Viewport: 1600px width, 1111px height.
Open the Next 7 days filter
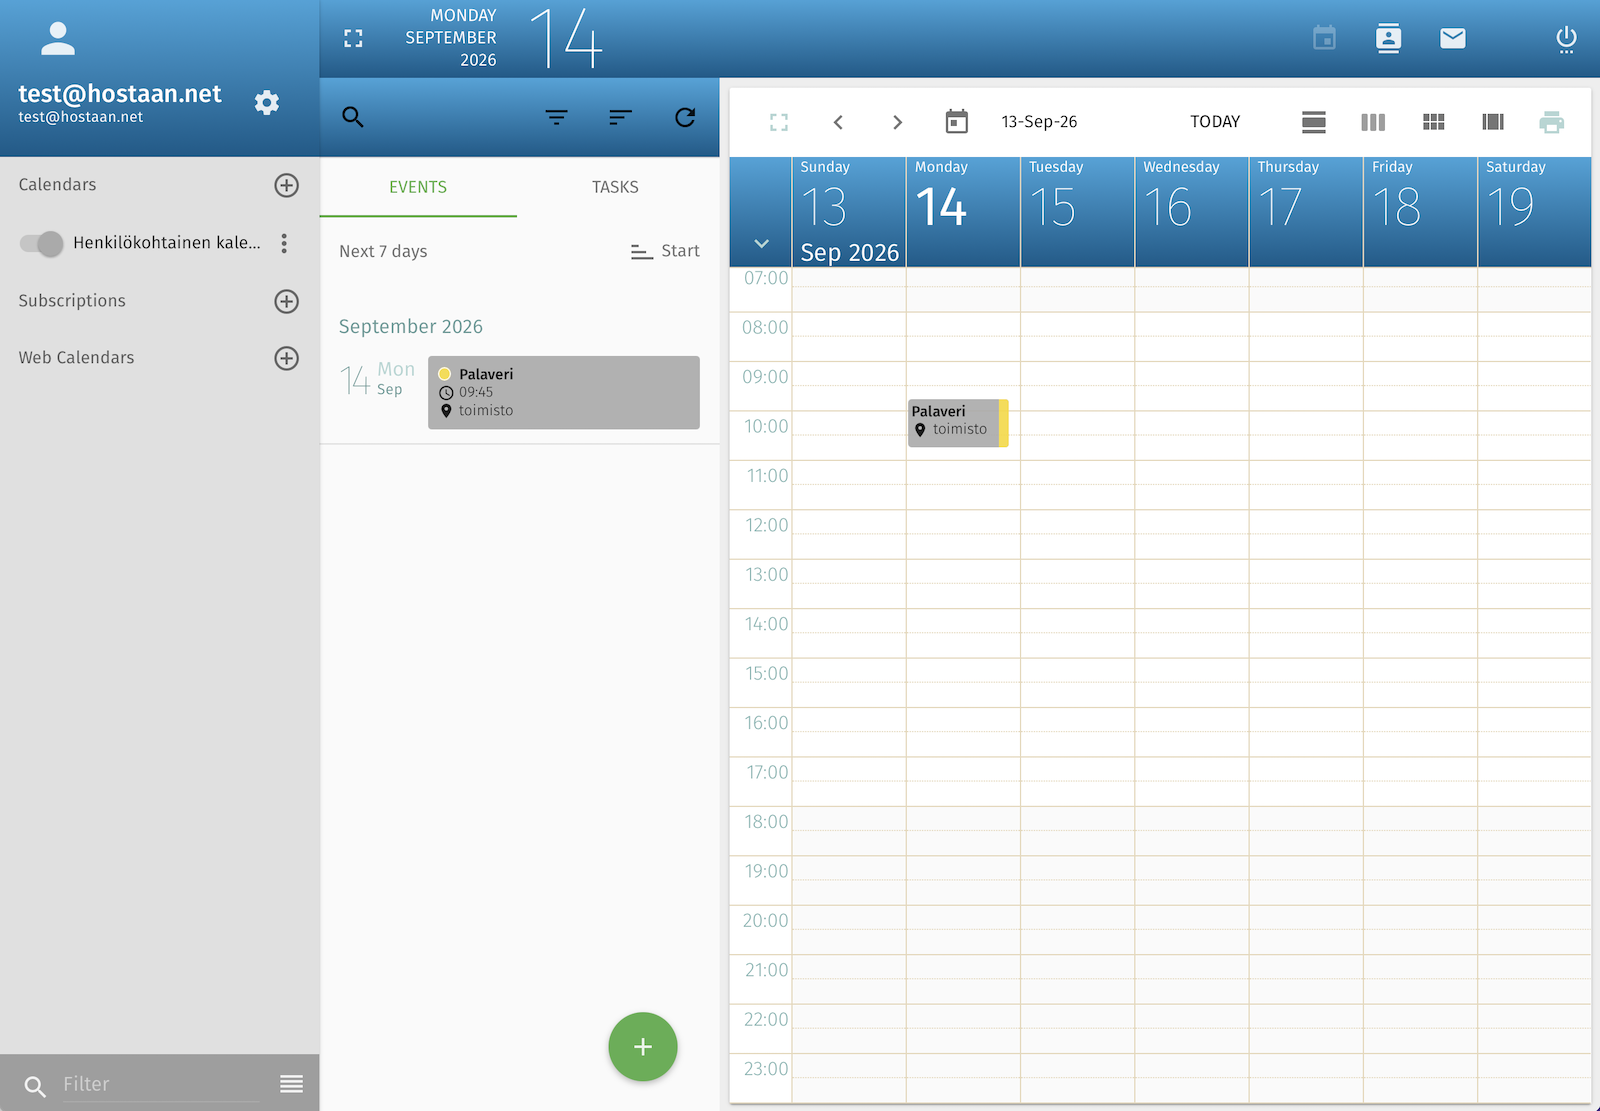(x=383, y=251)
